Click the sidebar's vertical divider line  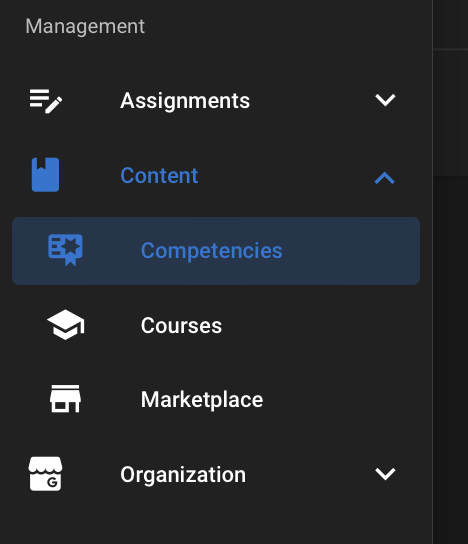433,272
